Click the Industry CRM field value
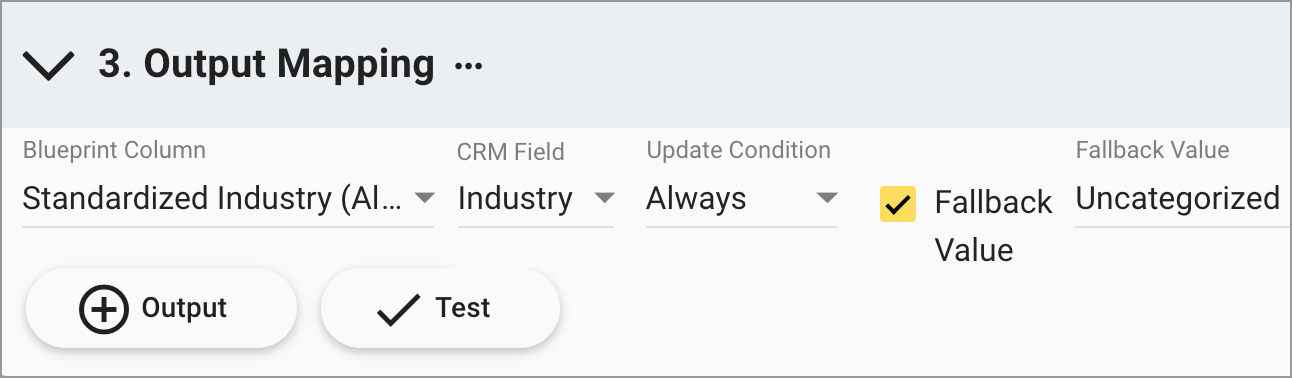The image size is (1292, 378). point(515,198)
